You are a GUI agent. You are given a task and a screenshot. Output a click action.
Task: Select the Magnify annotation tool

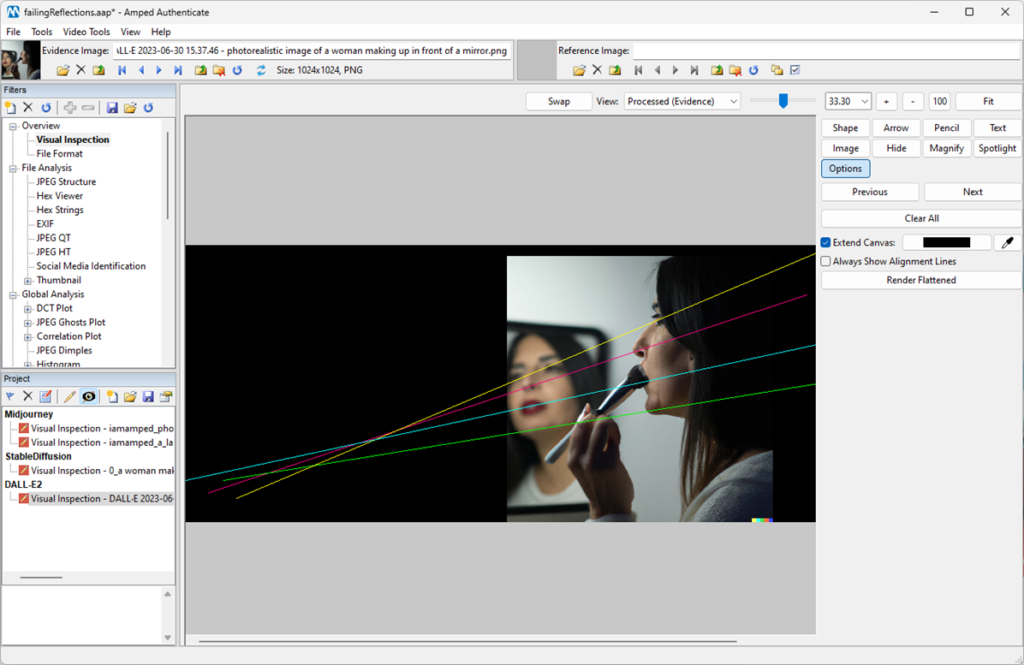click(946, 148)
